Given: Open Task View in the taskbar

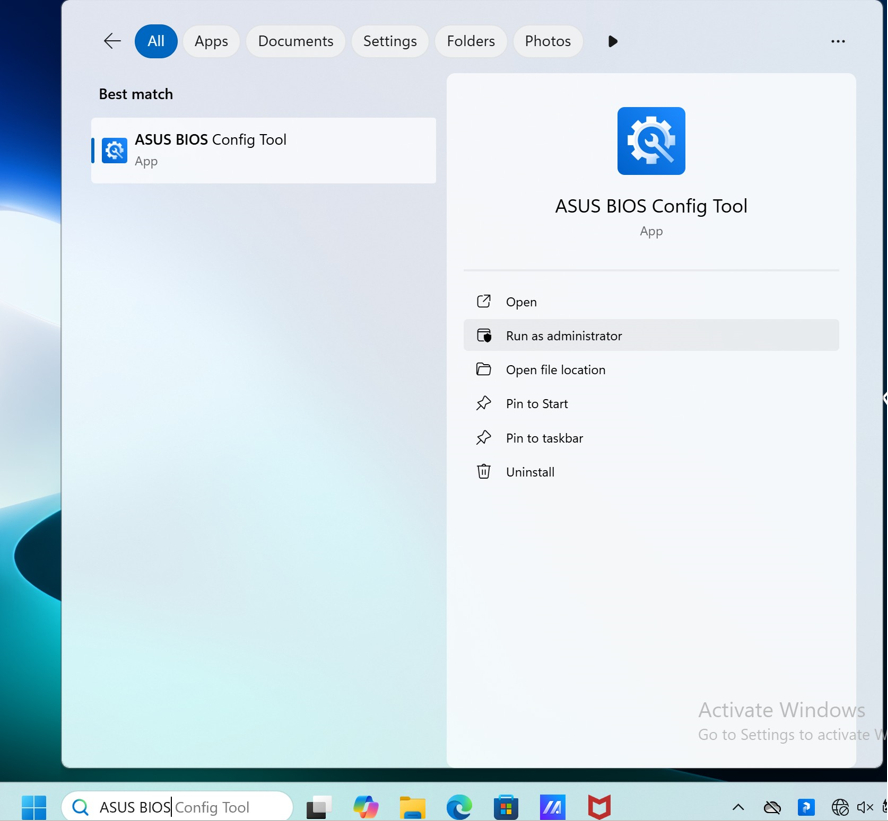Looking at the screenshot, I should [x=319, y=807].
